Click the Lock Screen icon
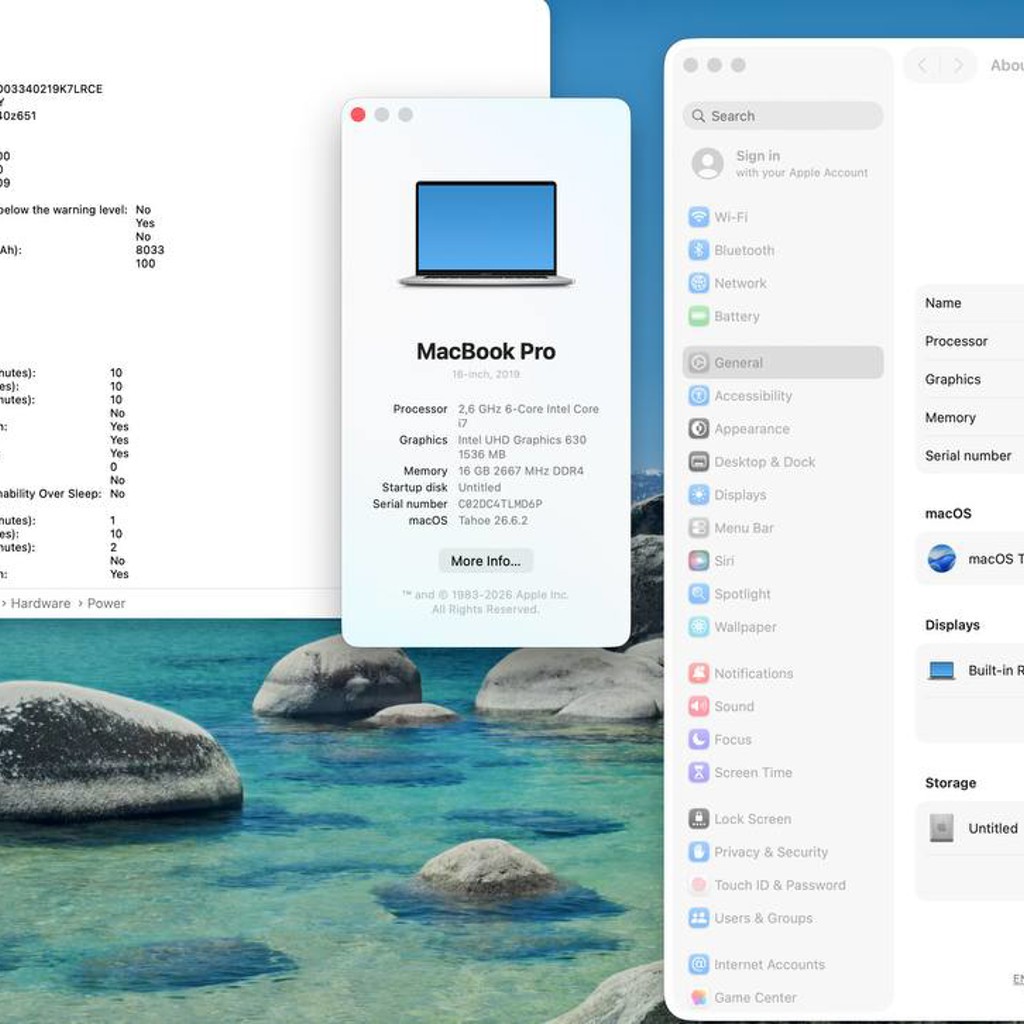 [698, 818]
